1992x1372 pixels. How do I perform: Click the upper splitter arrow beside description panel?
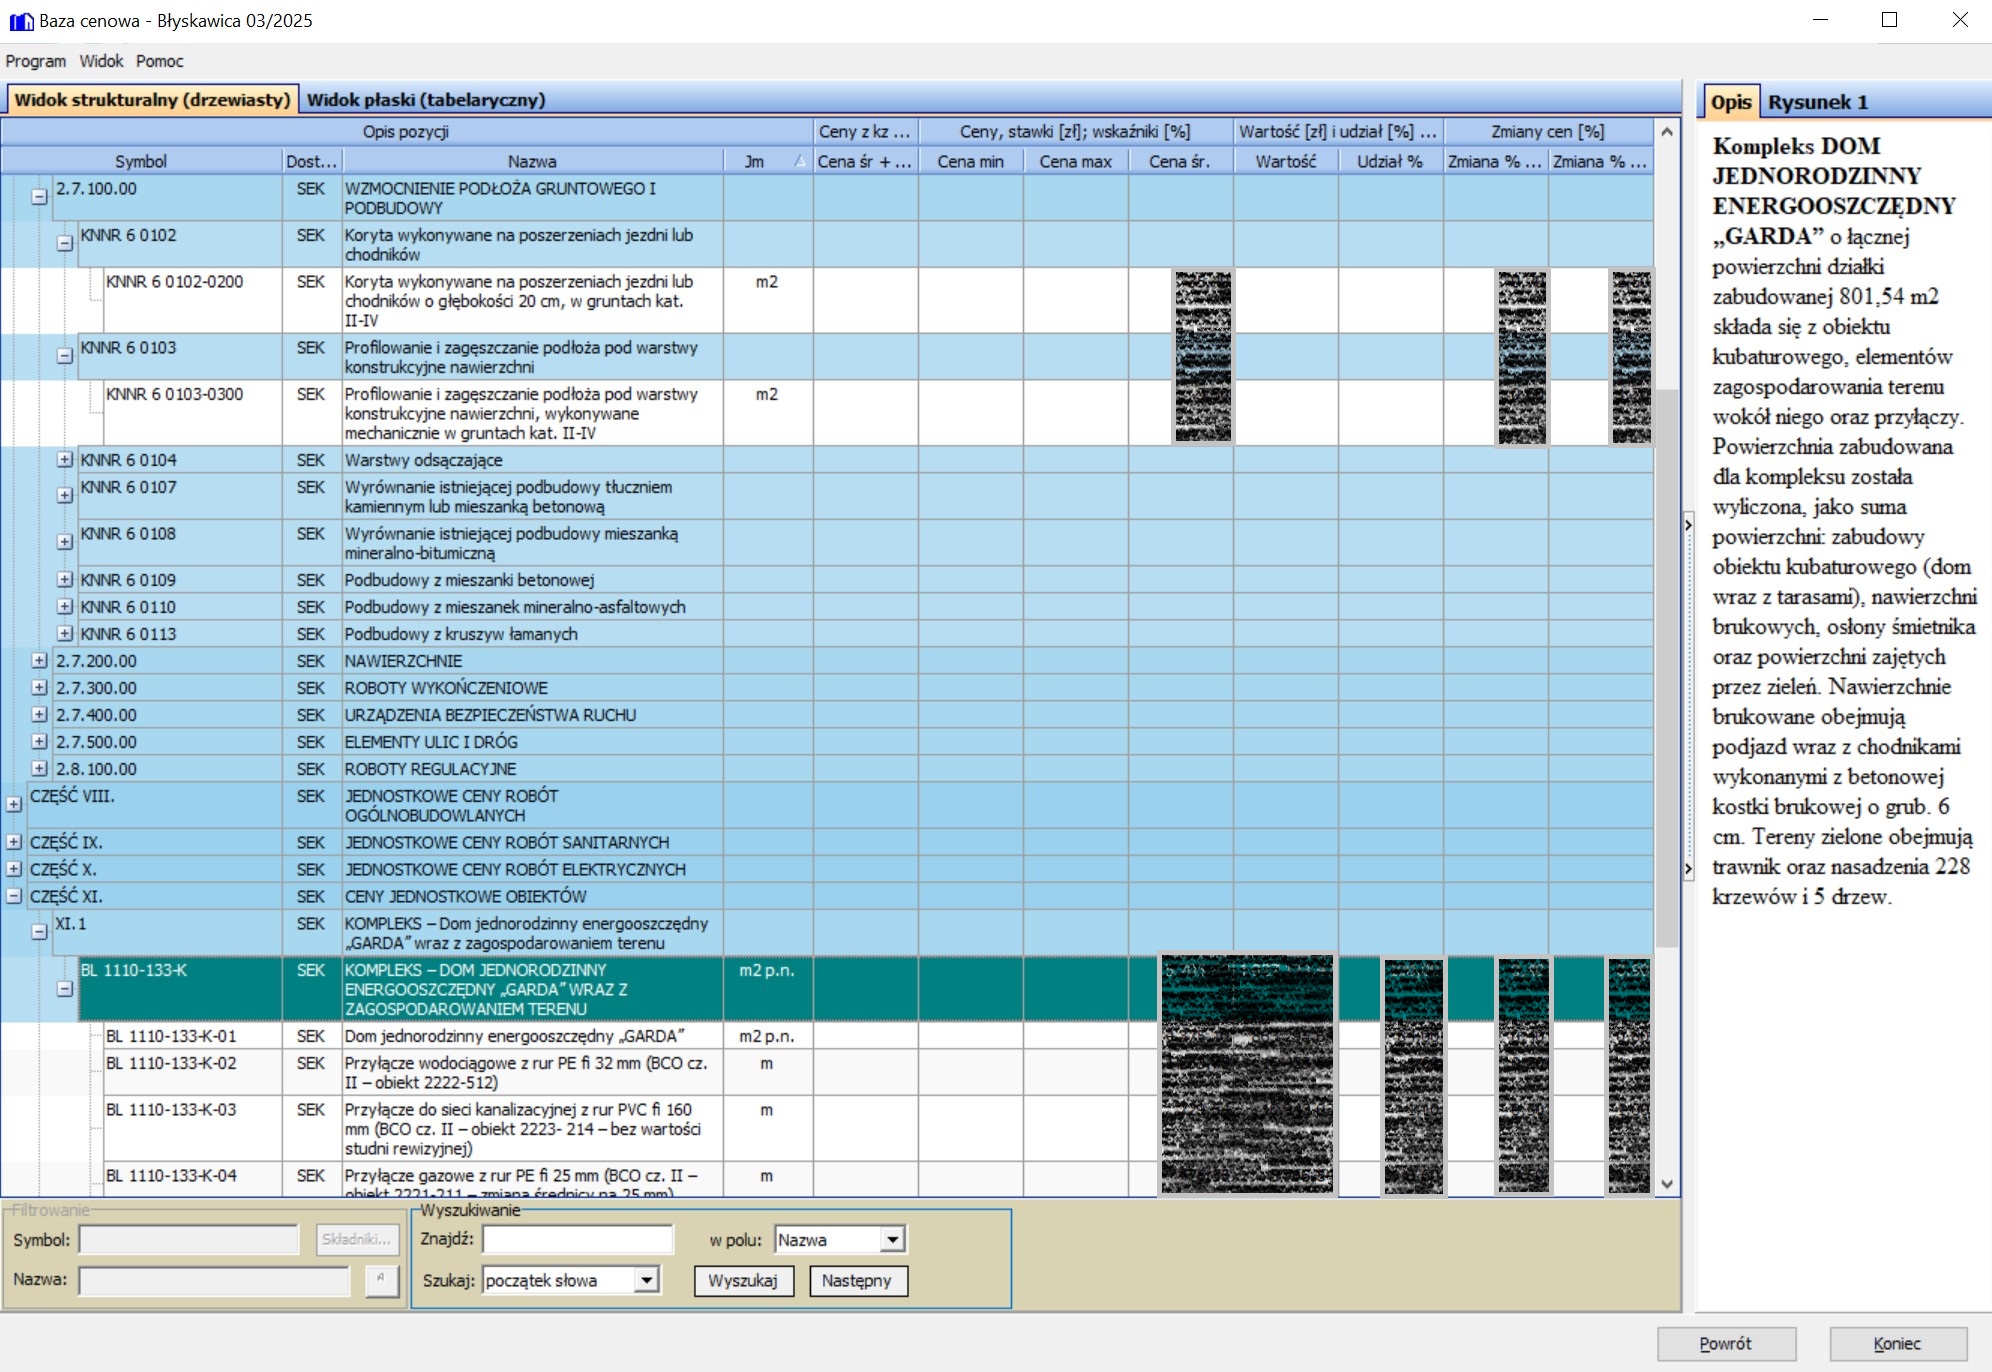[1688, 524]
